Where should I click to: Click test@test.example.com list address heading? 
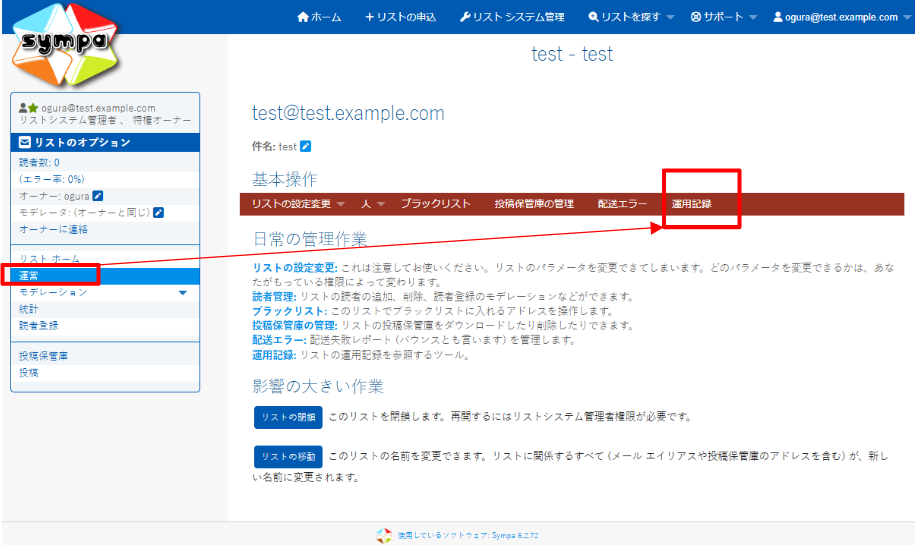tap(348, 113)
